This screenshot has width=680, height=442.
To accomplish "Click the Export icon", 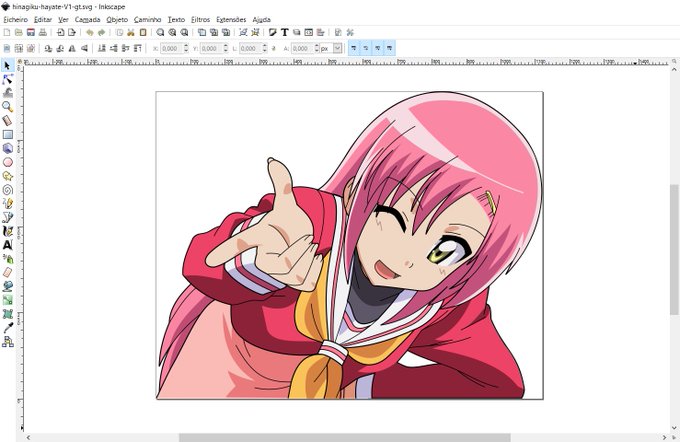I will point(72,33).
